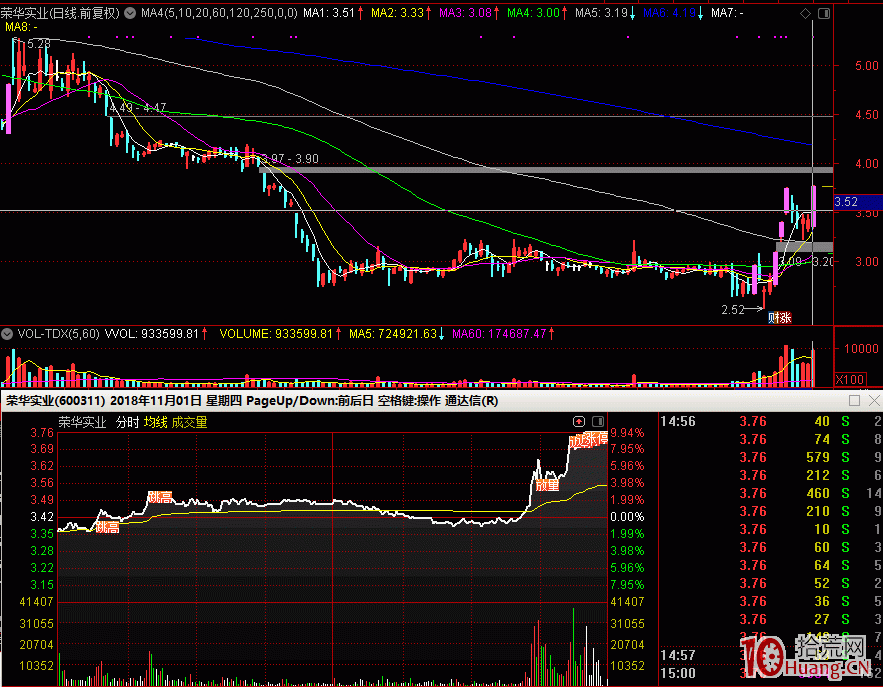This screenshot has width=883, height=687.
Task: Click the highlighted 3.52 price tag
Action: click(858, 202)
